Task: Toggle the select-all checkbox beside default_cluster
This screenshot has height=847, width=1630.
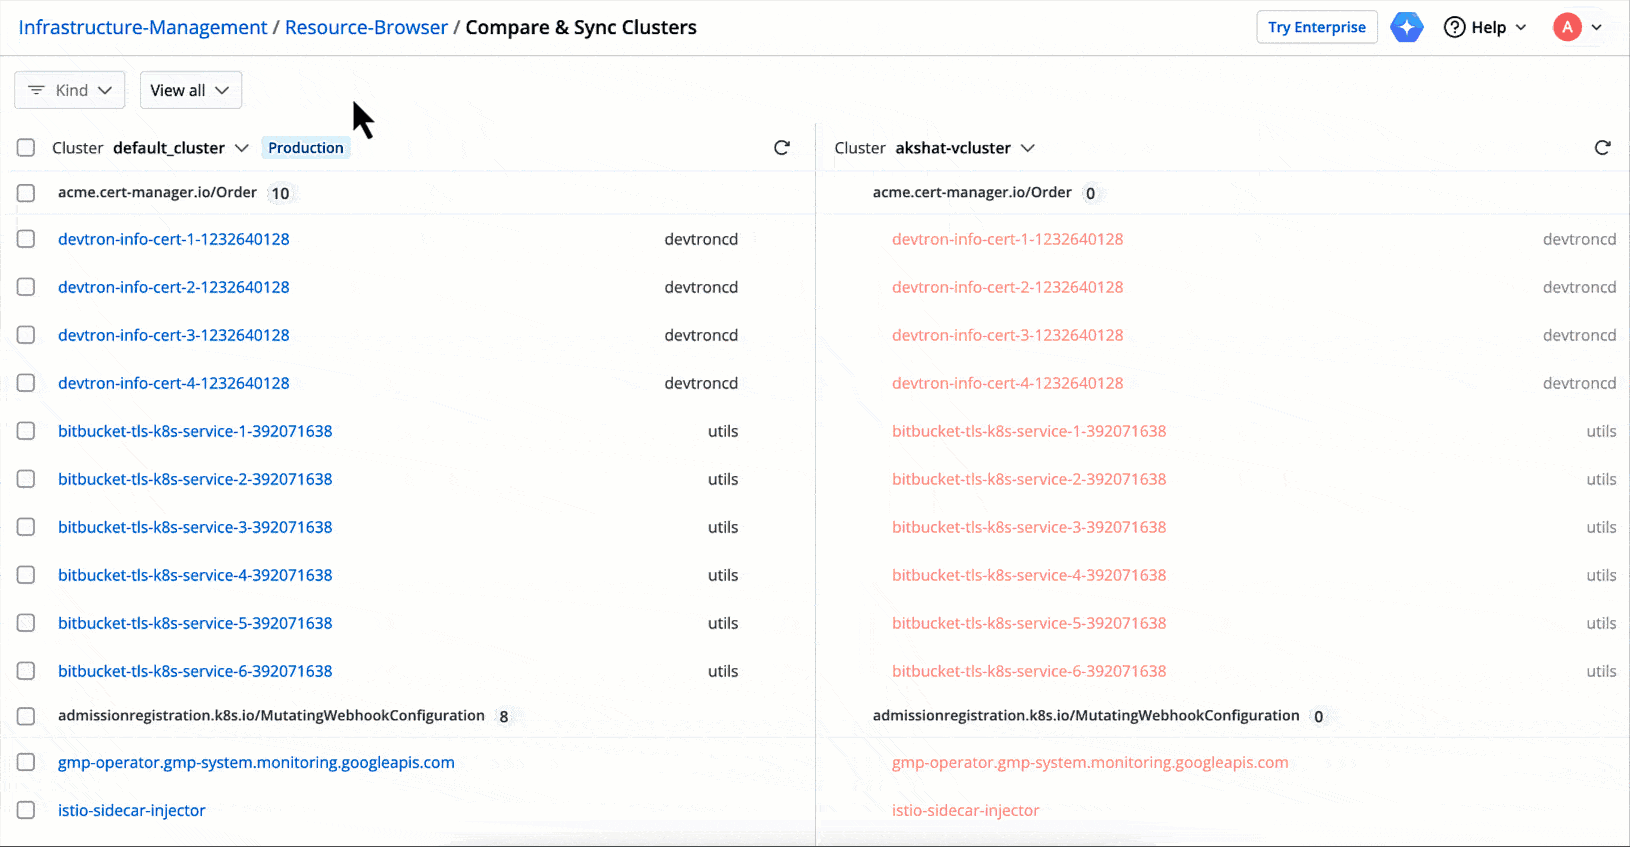Action: coord(26,148)
